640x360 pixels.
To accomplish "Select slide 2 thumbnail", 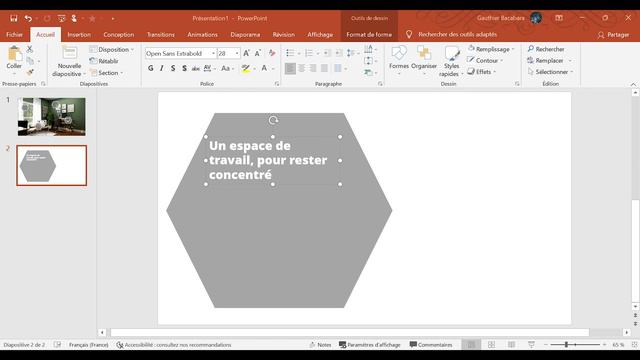I will tap(52, 165).
